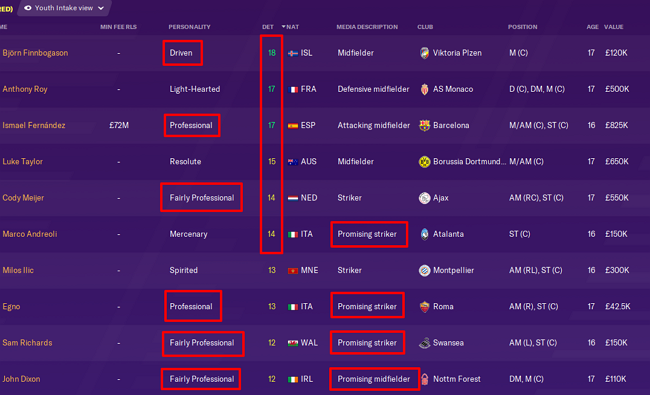Click the Montpellier club badge
Image resolution: width=650 pixels, height=395 pixels.
point(424,270)
